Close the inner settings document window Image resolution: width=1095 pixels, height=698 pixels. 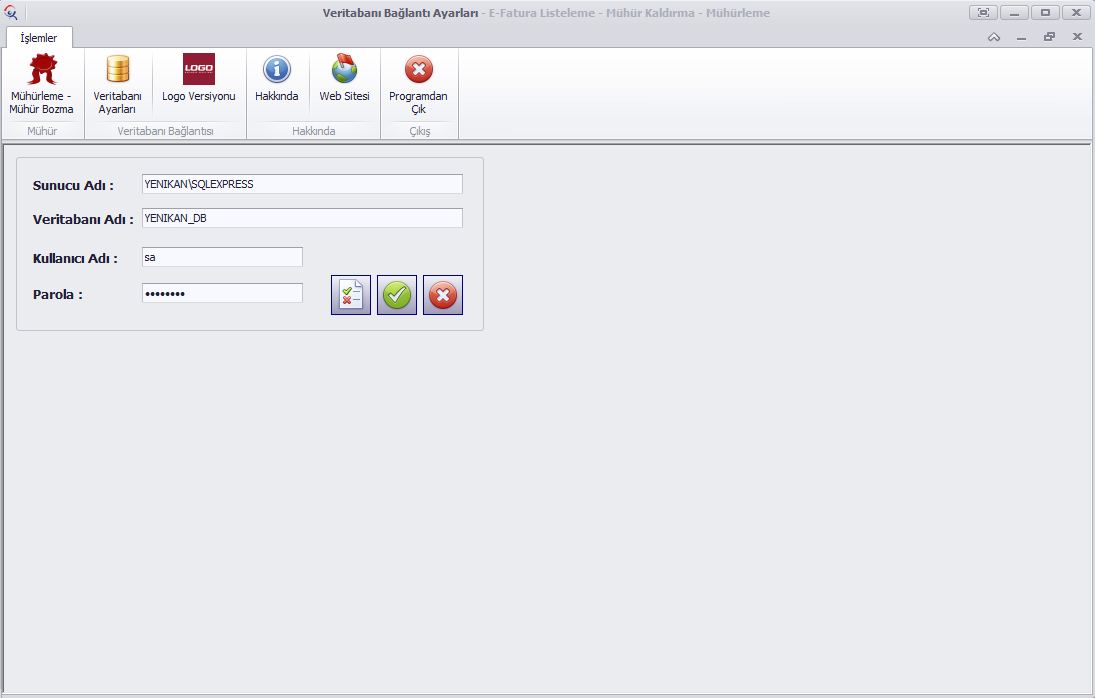click(1077, 37)
